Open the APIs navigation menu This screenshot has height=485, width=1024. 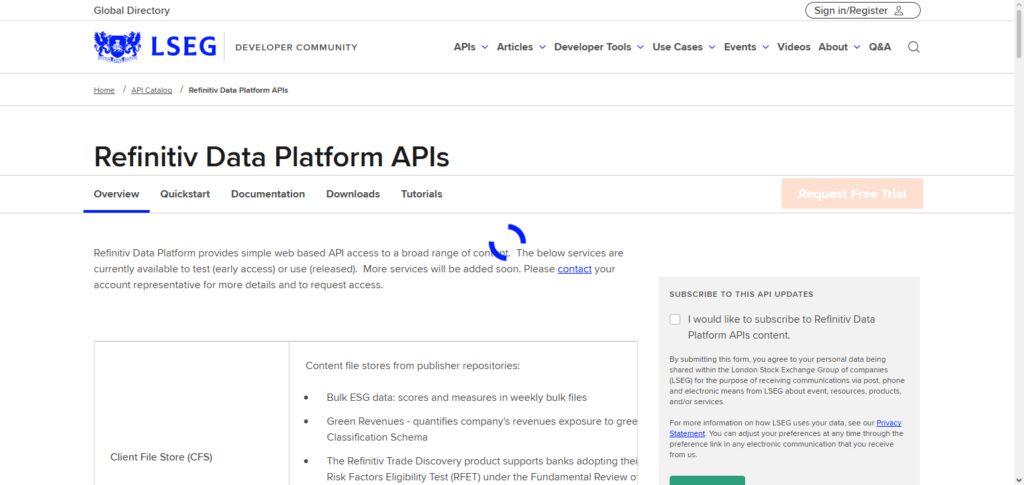[464, 47]
